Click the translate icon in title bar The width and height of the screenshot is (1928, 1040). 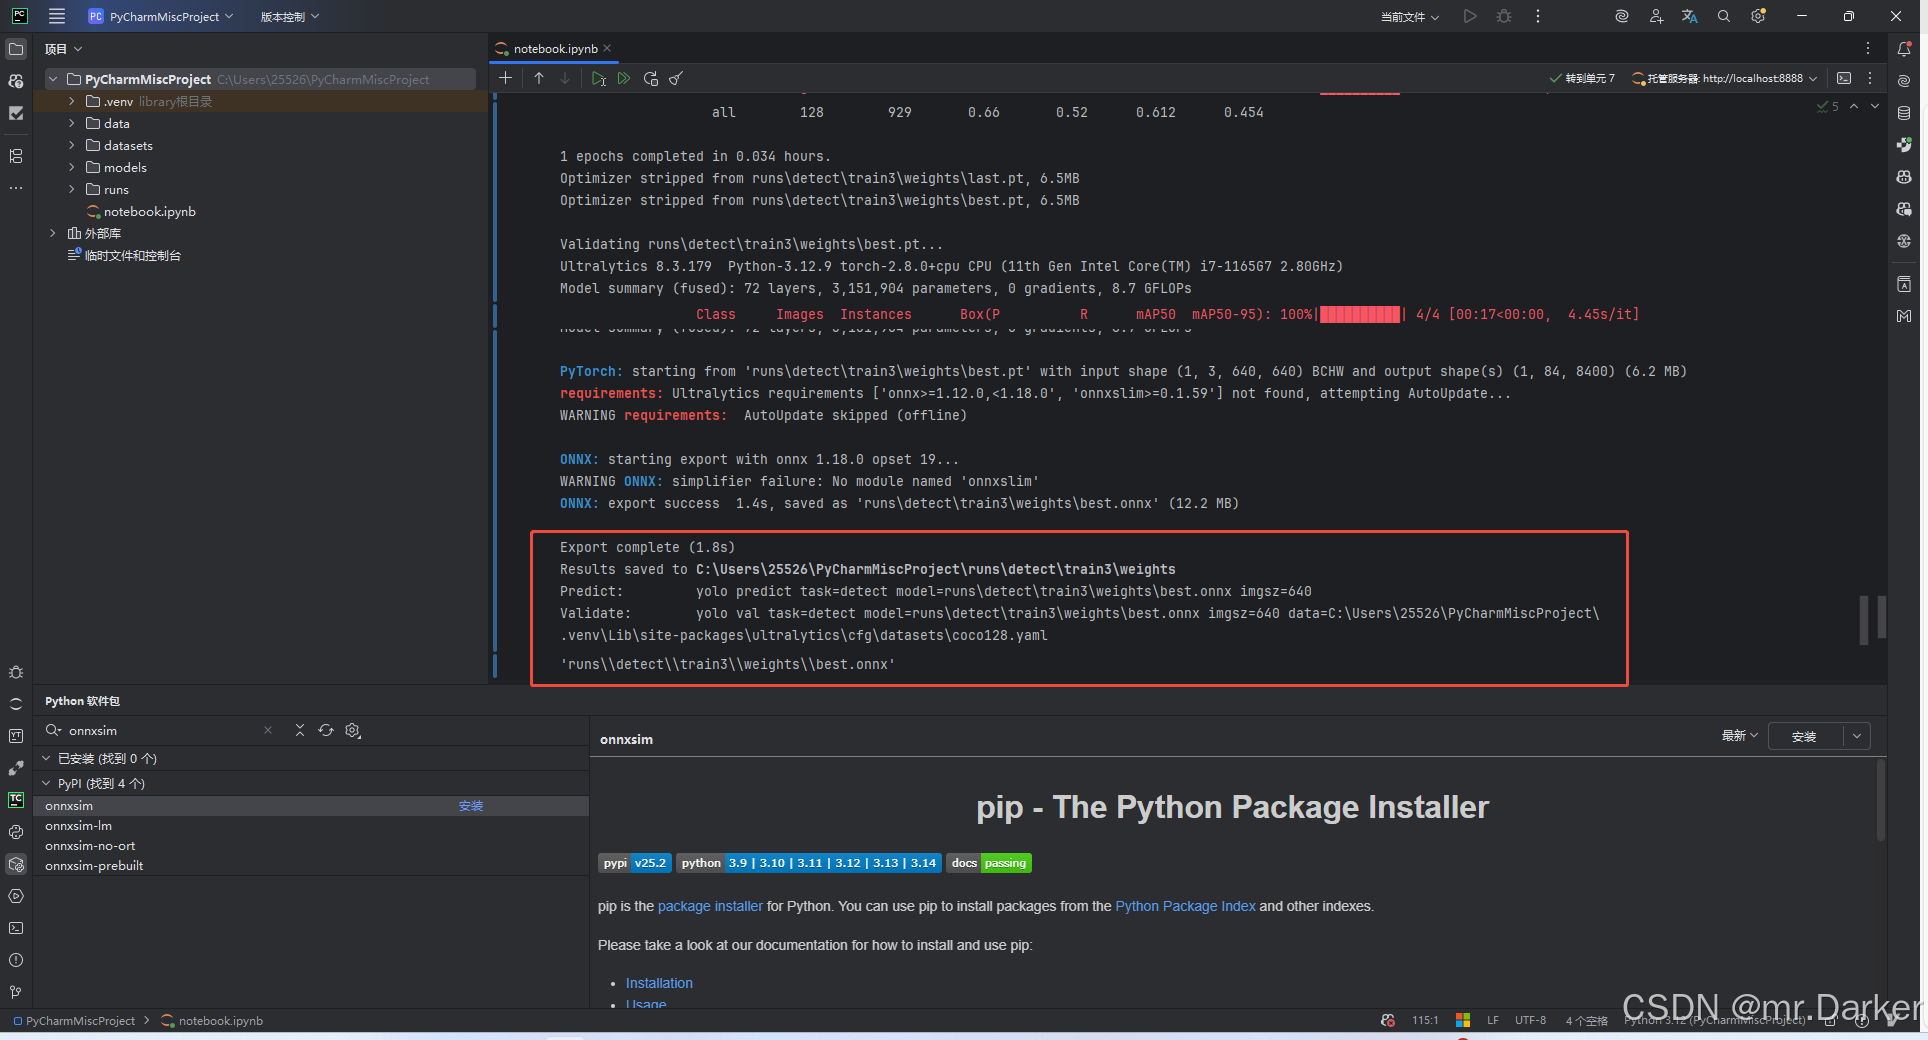point(1690,16)
